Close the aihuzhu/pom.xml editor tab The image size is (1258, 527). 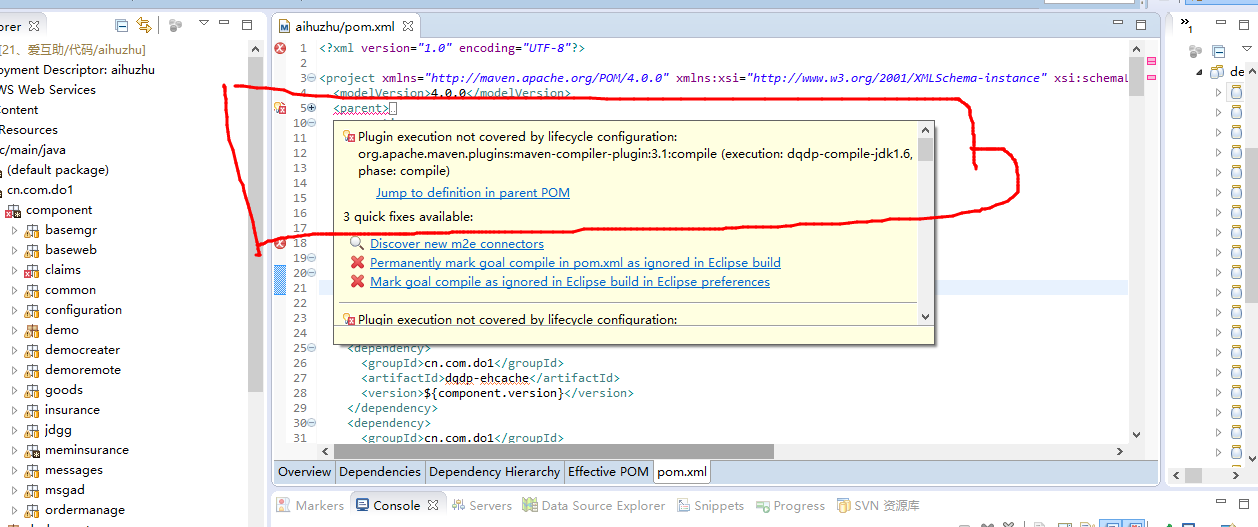[x=407, y=26]
